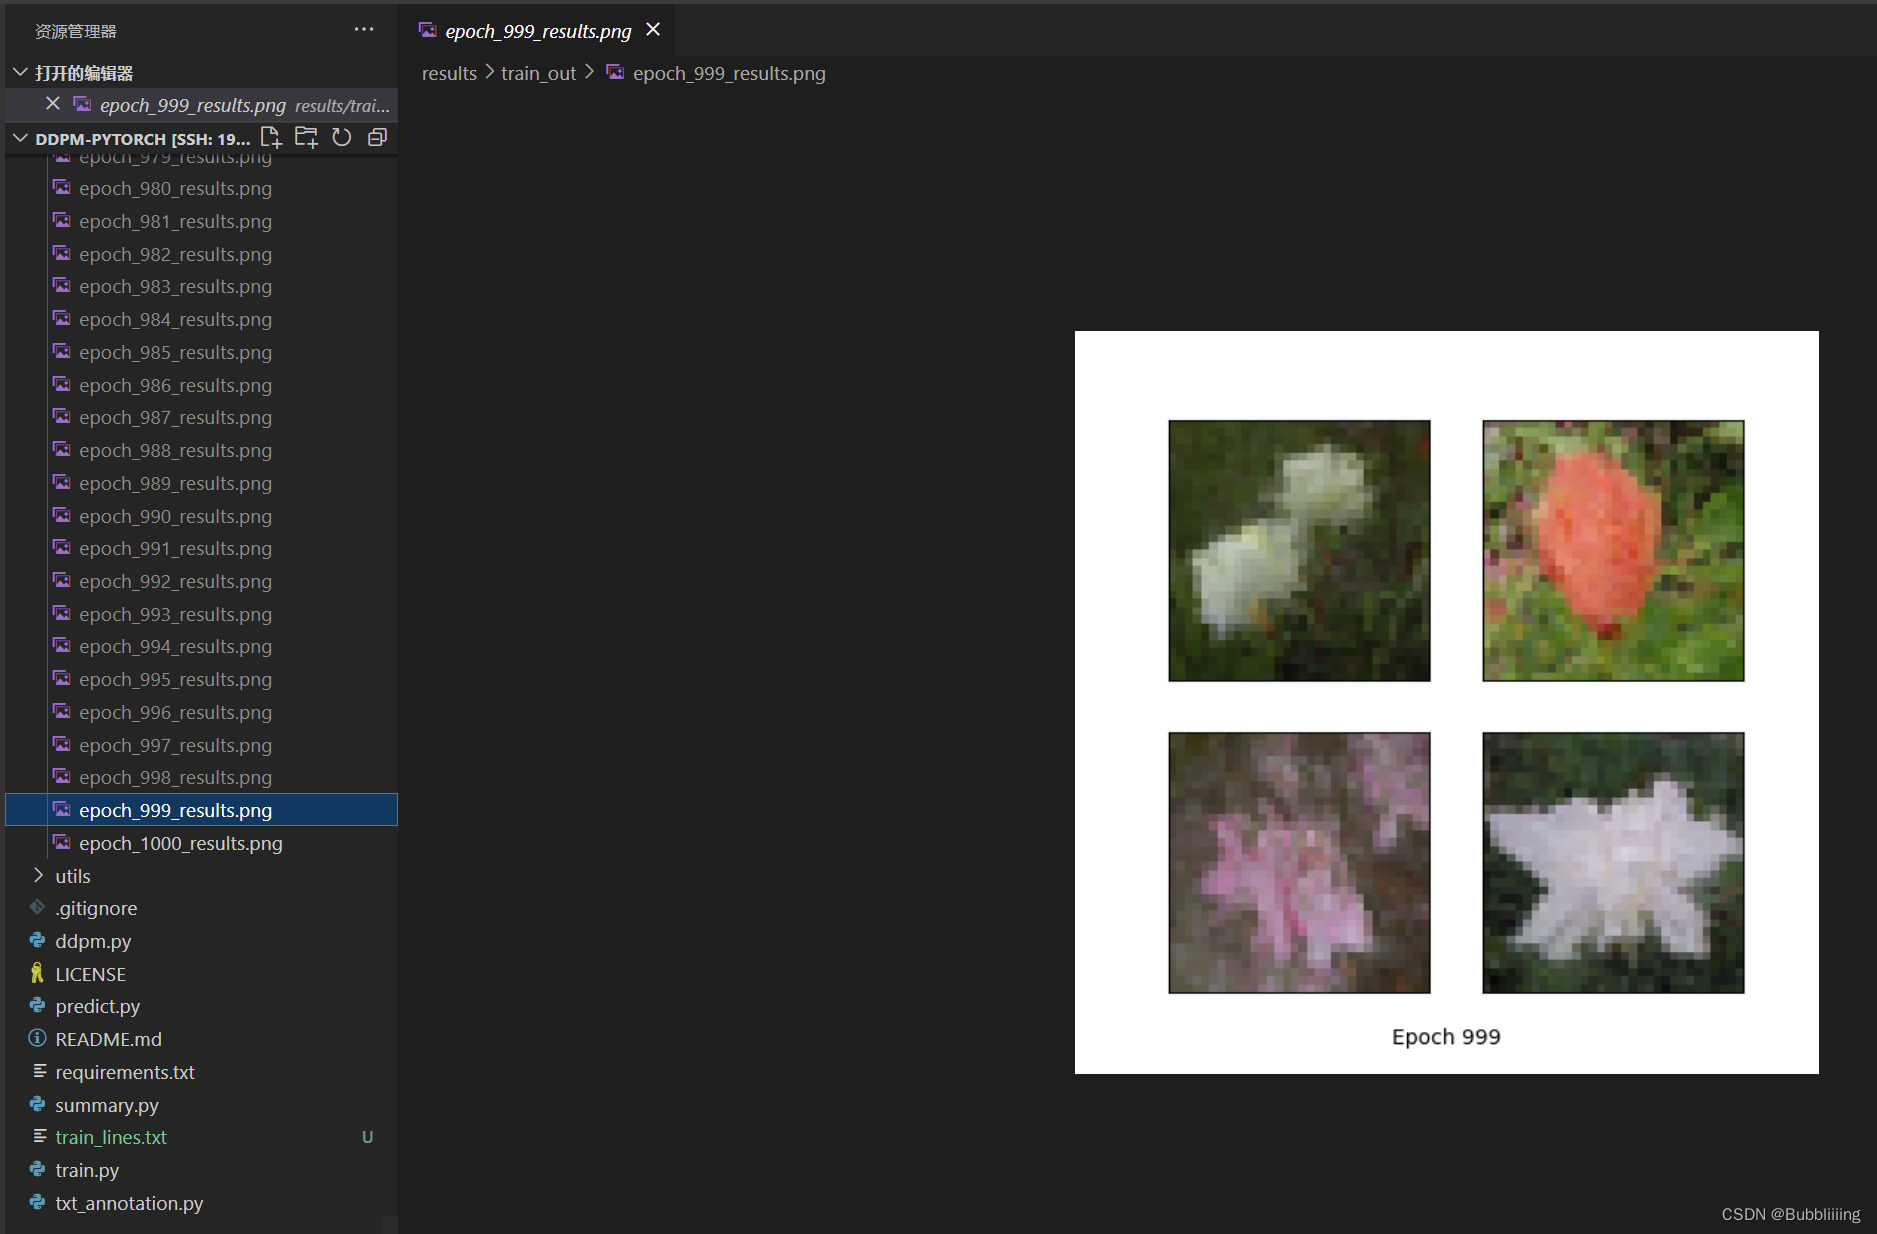Collapse all folders in explorer
This screenshot has height=1234, width=1877.
click(x=377, y=138)
